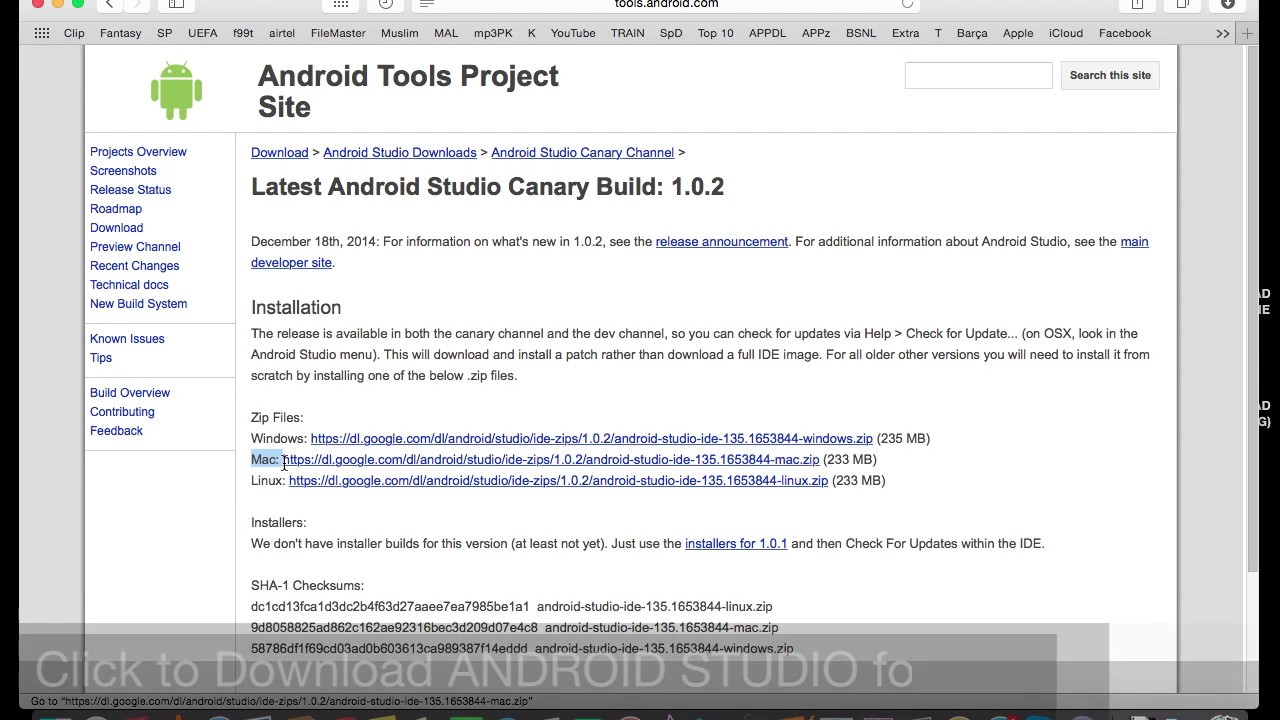Open the SpD bookmark
Image resolution: width=1280 pixels, height=720 pixels.
pyautogui.click(x=671, y=33)
